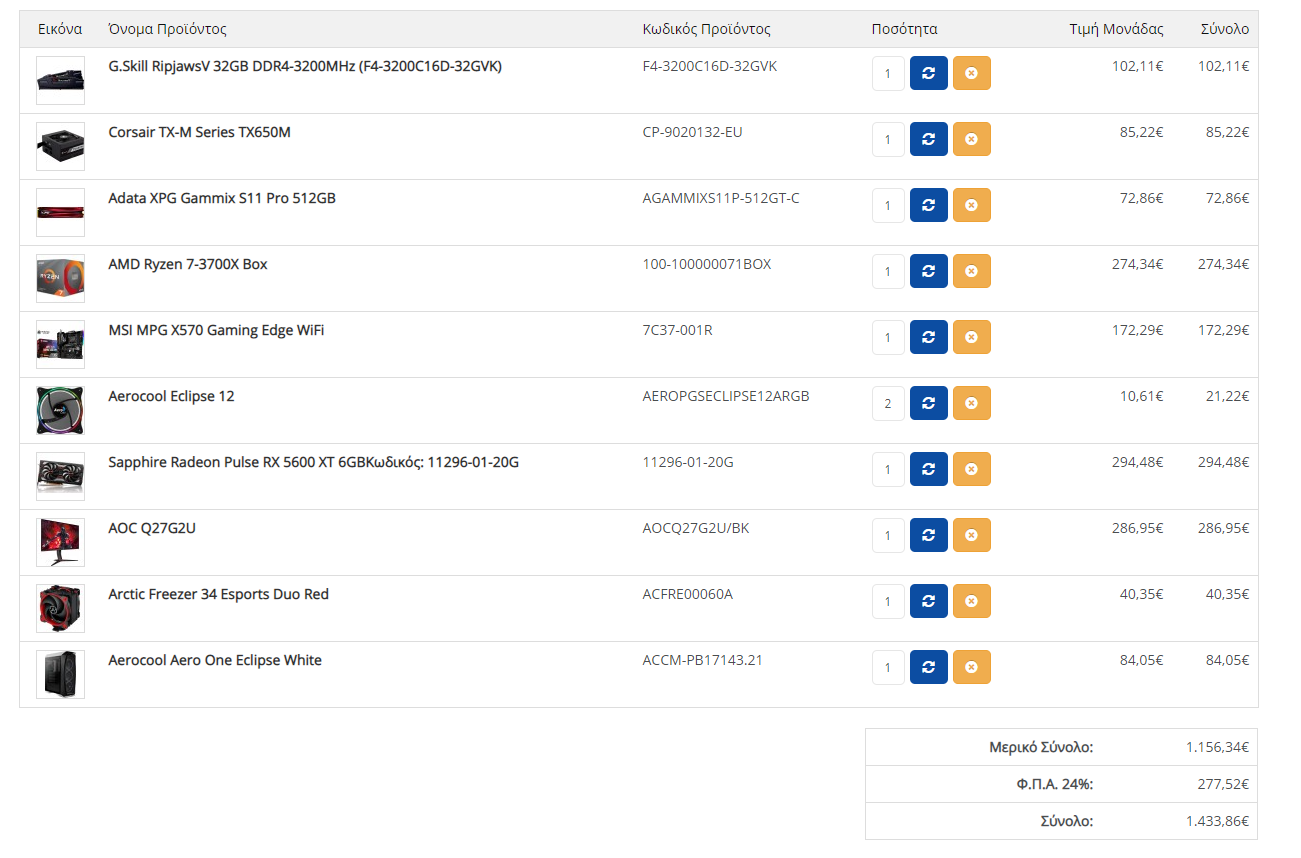Open G.Skill RipjawsV 32GB DDR4 product link
This screenshot has height=858, width=1301.
[x=305, y=66]
